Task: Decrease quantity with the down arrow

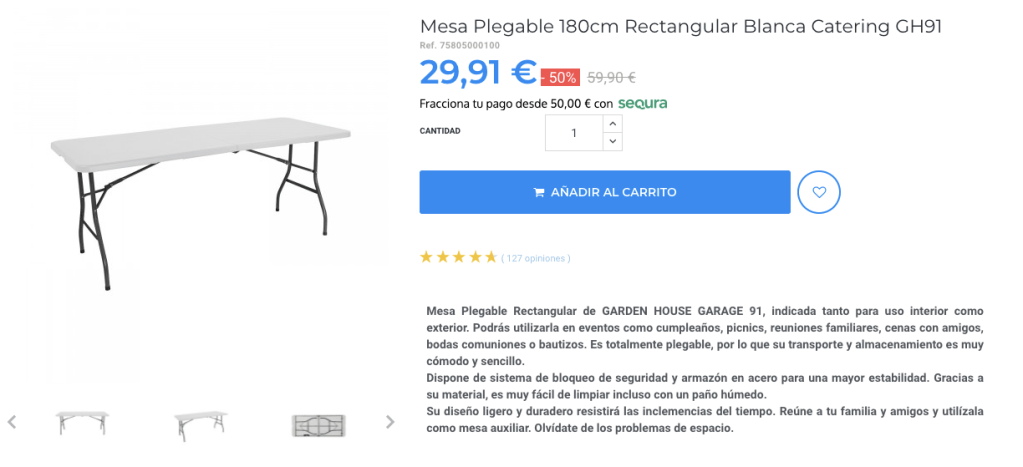Action: (x=612, y=142)
